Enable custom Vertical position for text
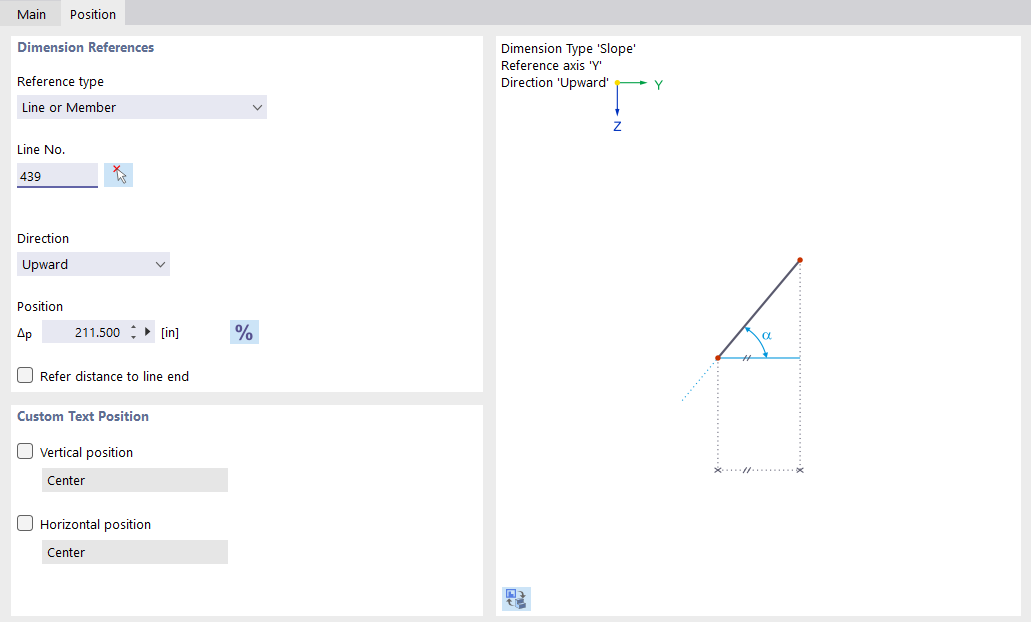1031x622 pixels. (x=24, y=451)
